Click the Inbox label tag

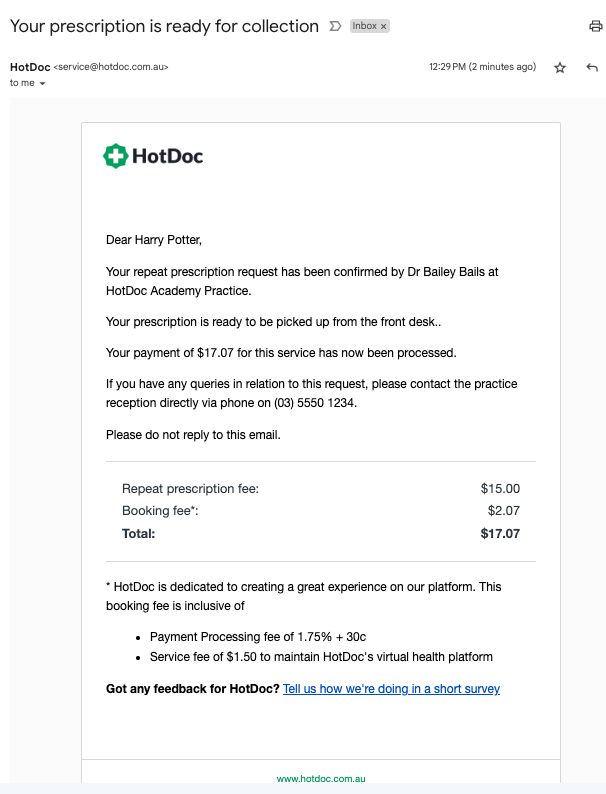(364, 27)
